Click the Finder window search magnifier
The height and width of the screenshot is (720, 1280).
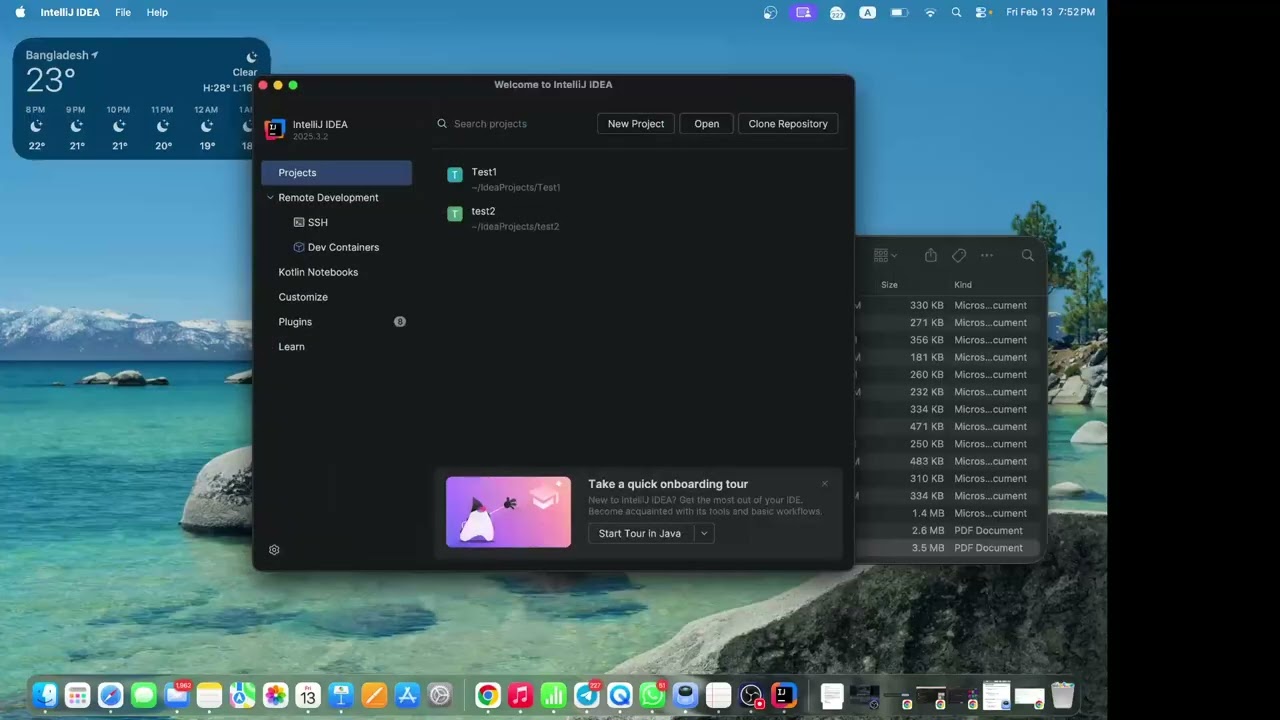1028,255
